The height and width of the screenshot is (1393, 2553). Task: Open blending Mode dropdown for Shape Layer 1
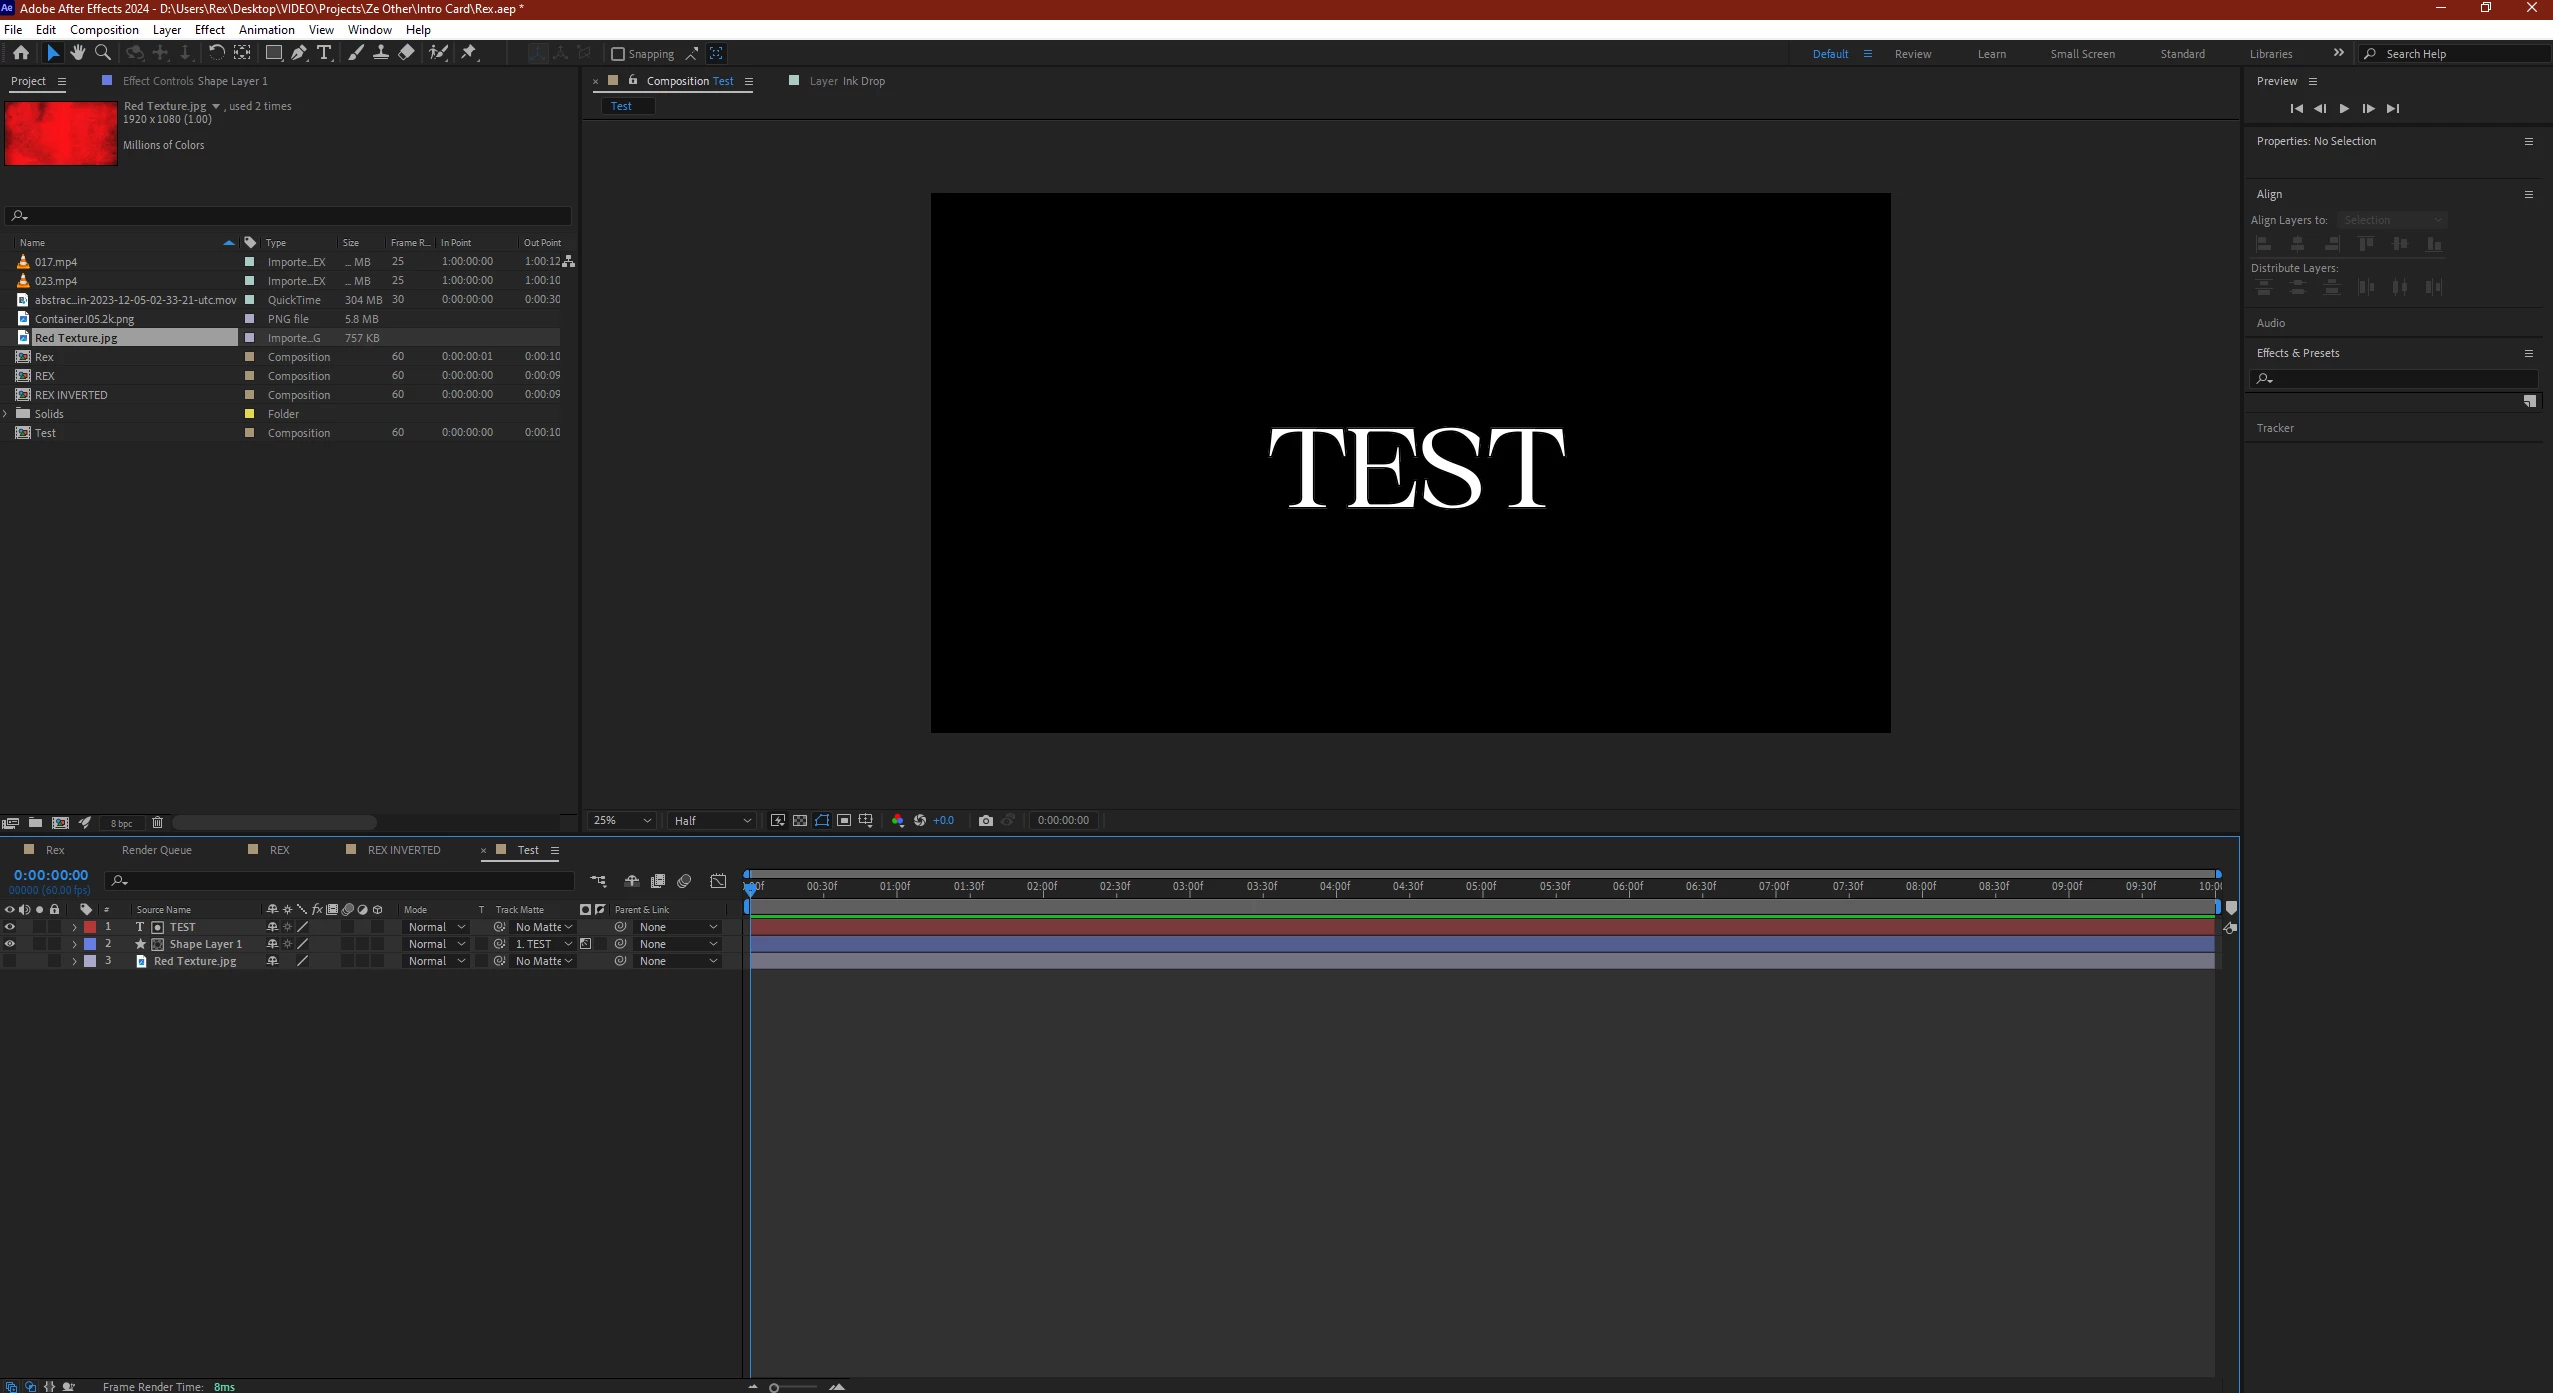436,944
